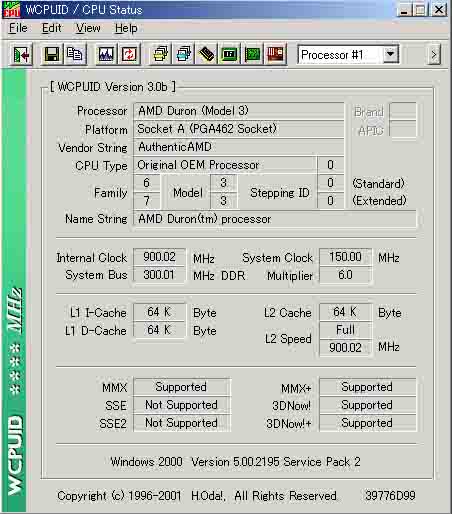Open the Help menu

[x=126, y=28]
